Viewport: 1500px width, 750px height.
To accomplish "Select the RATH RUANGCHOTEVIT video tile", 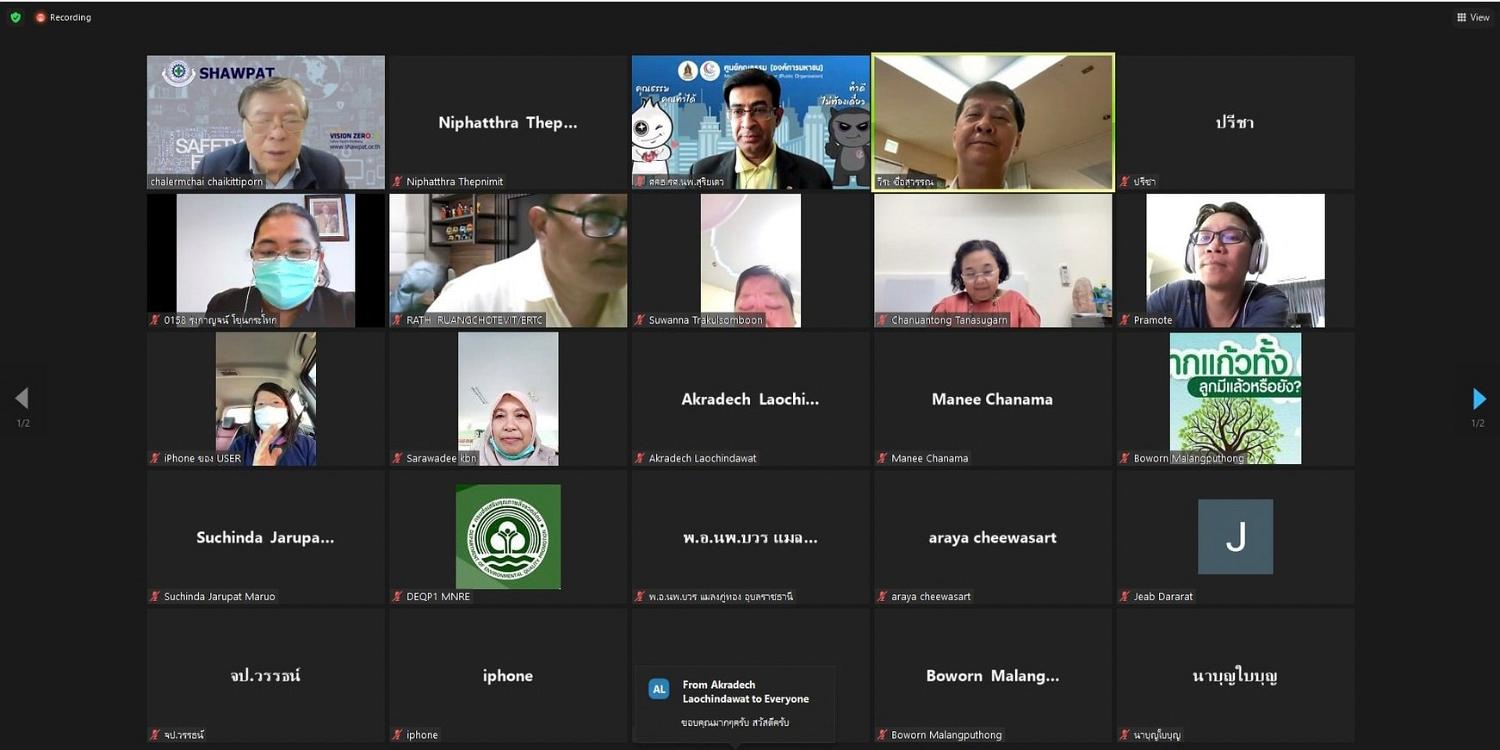I will coord(508,260).
